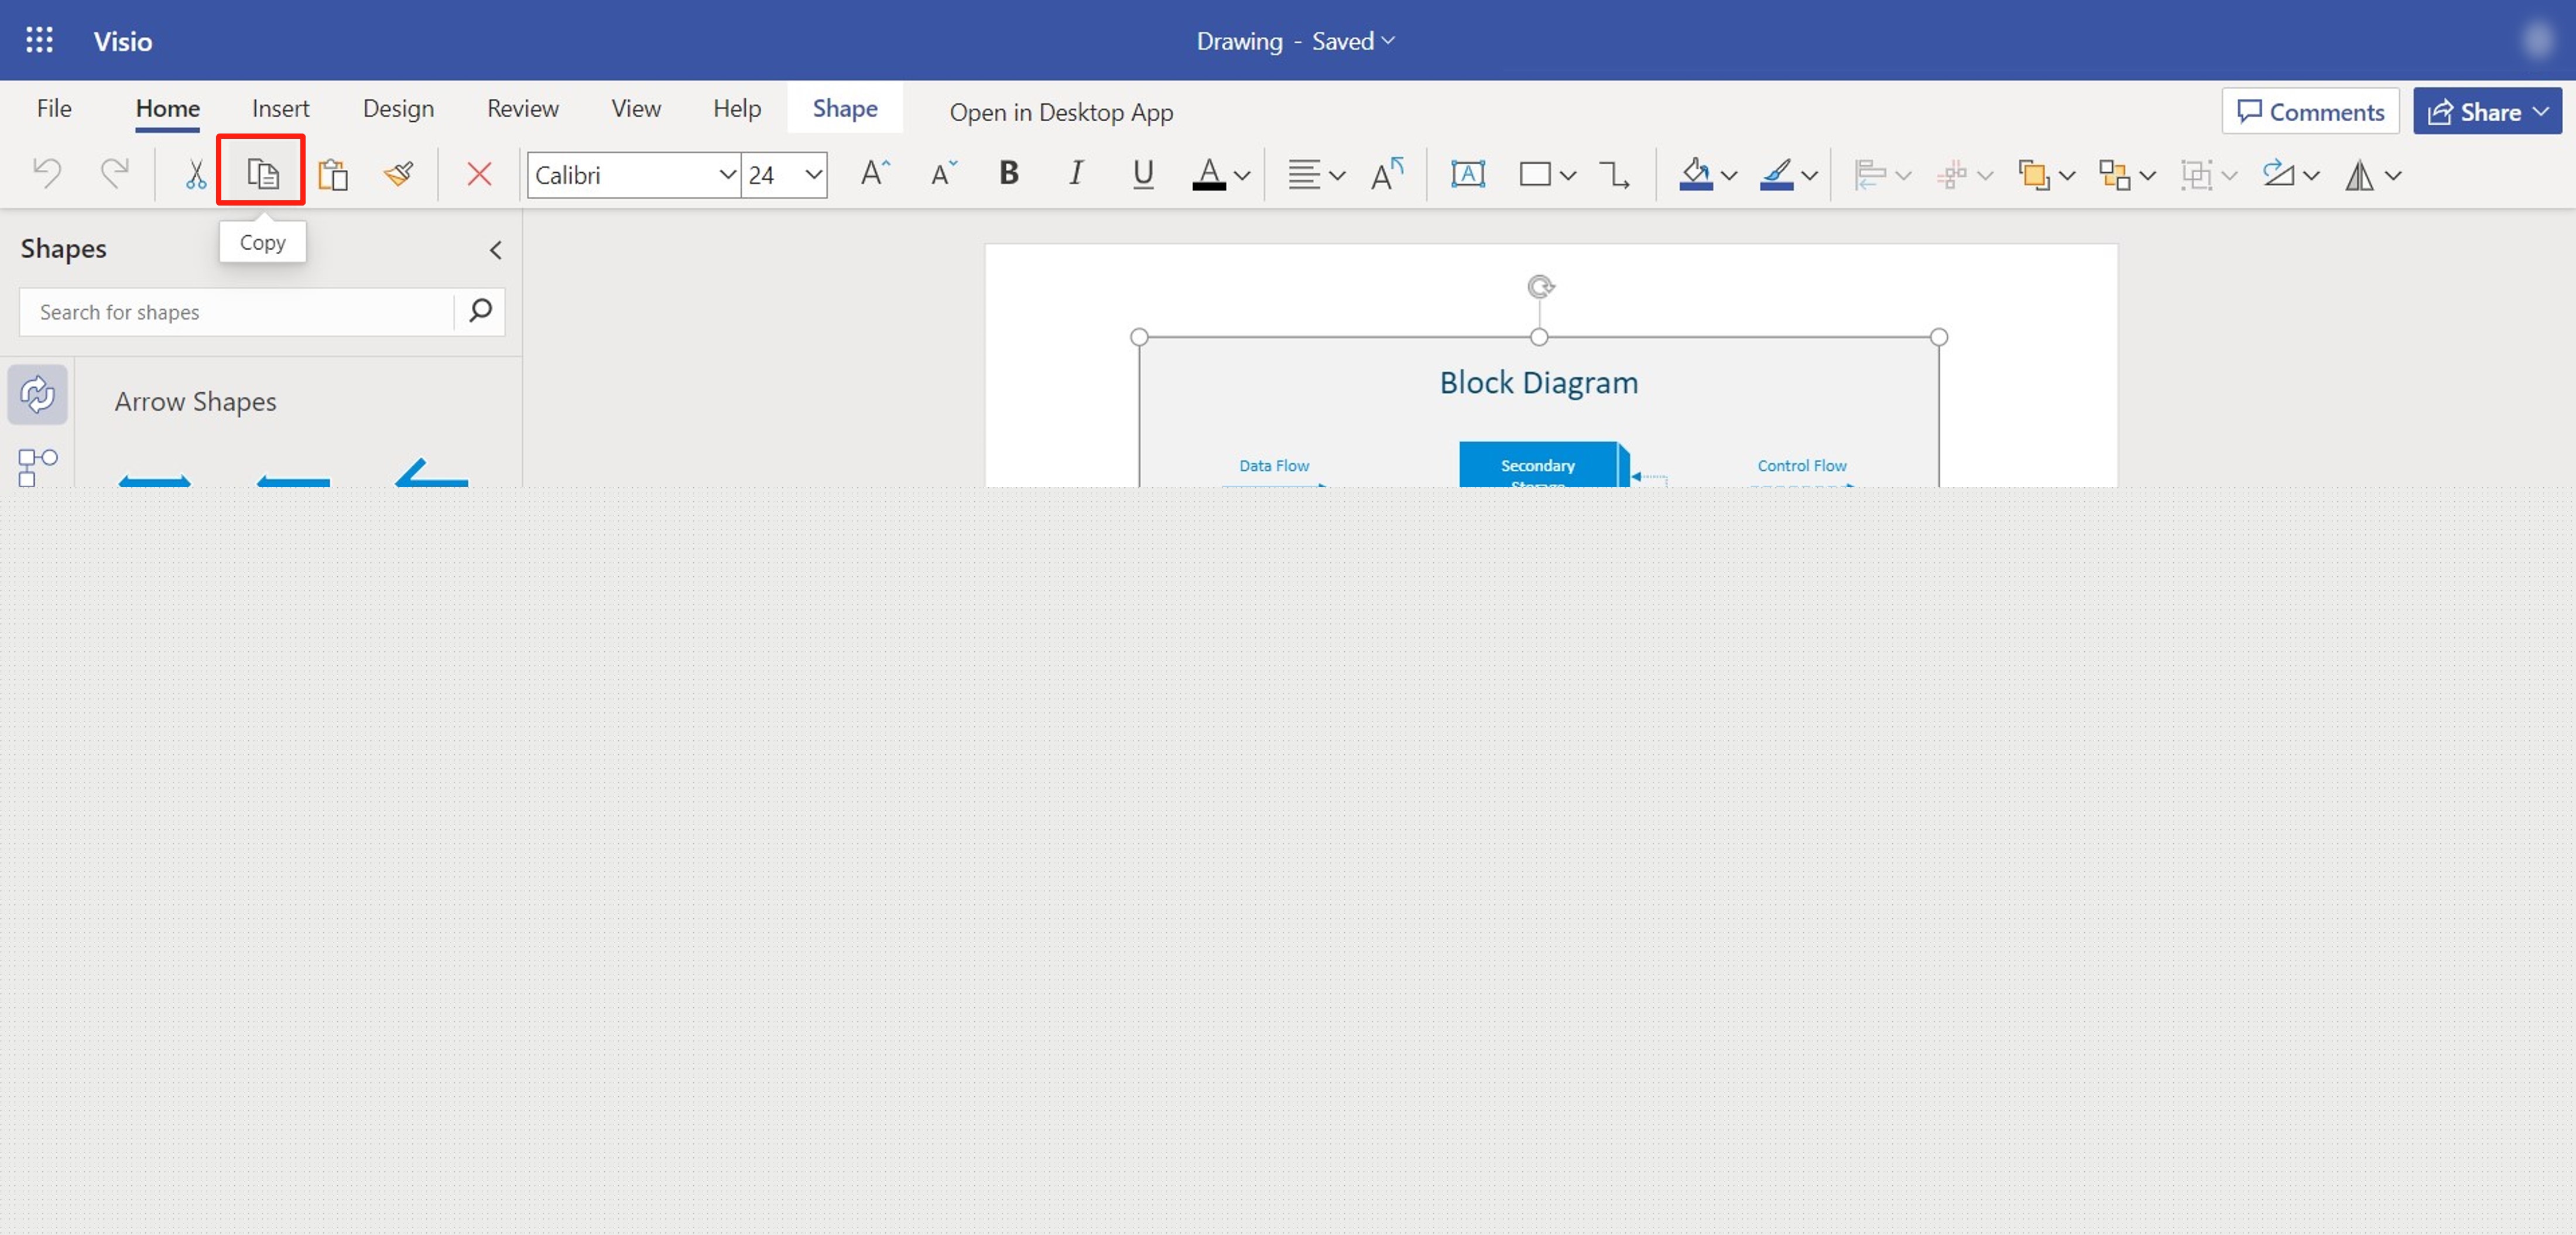The height and width of the screenshot is (1235, 2576).
Task: Open the Design ribbon tab
Action: click(397, 108)
